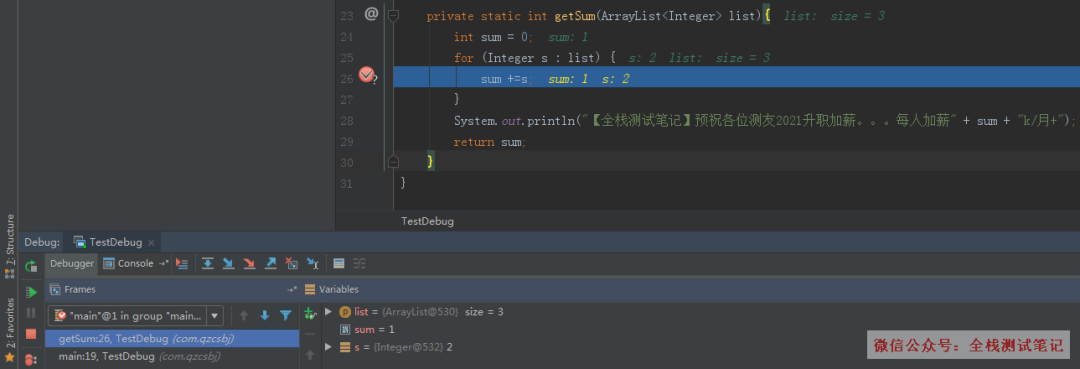Resume program with the green play button

[31, 293]
